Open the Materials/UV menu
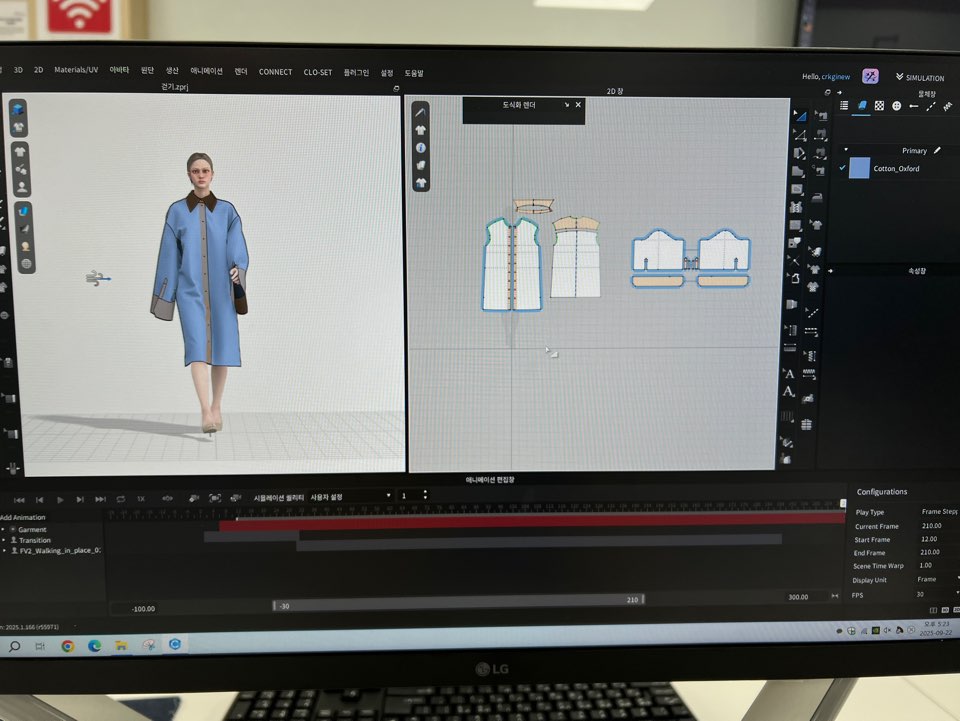960x721 pixels. pyautogui.click(x=76, y=70)
